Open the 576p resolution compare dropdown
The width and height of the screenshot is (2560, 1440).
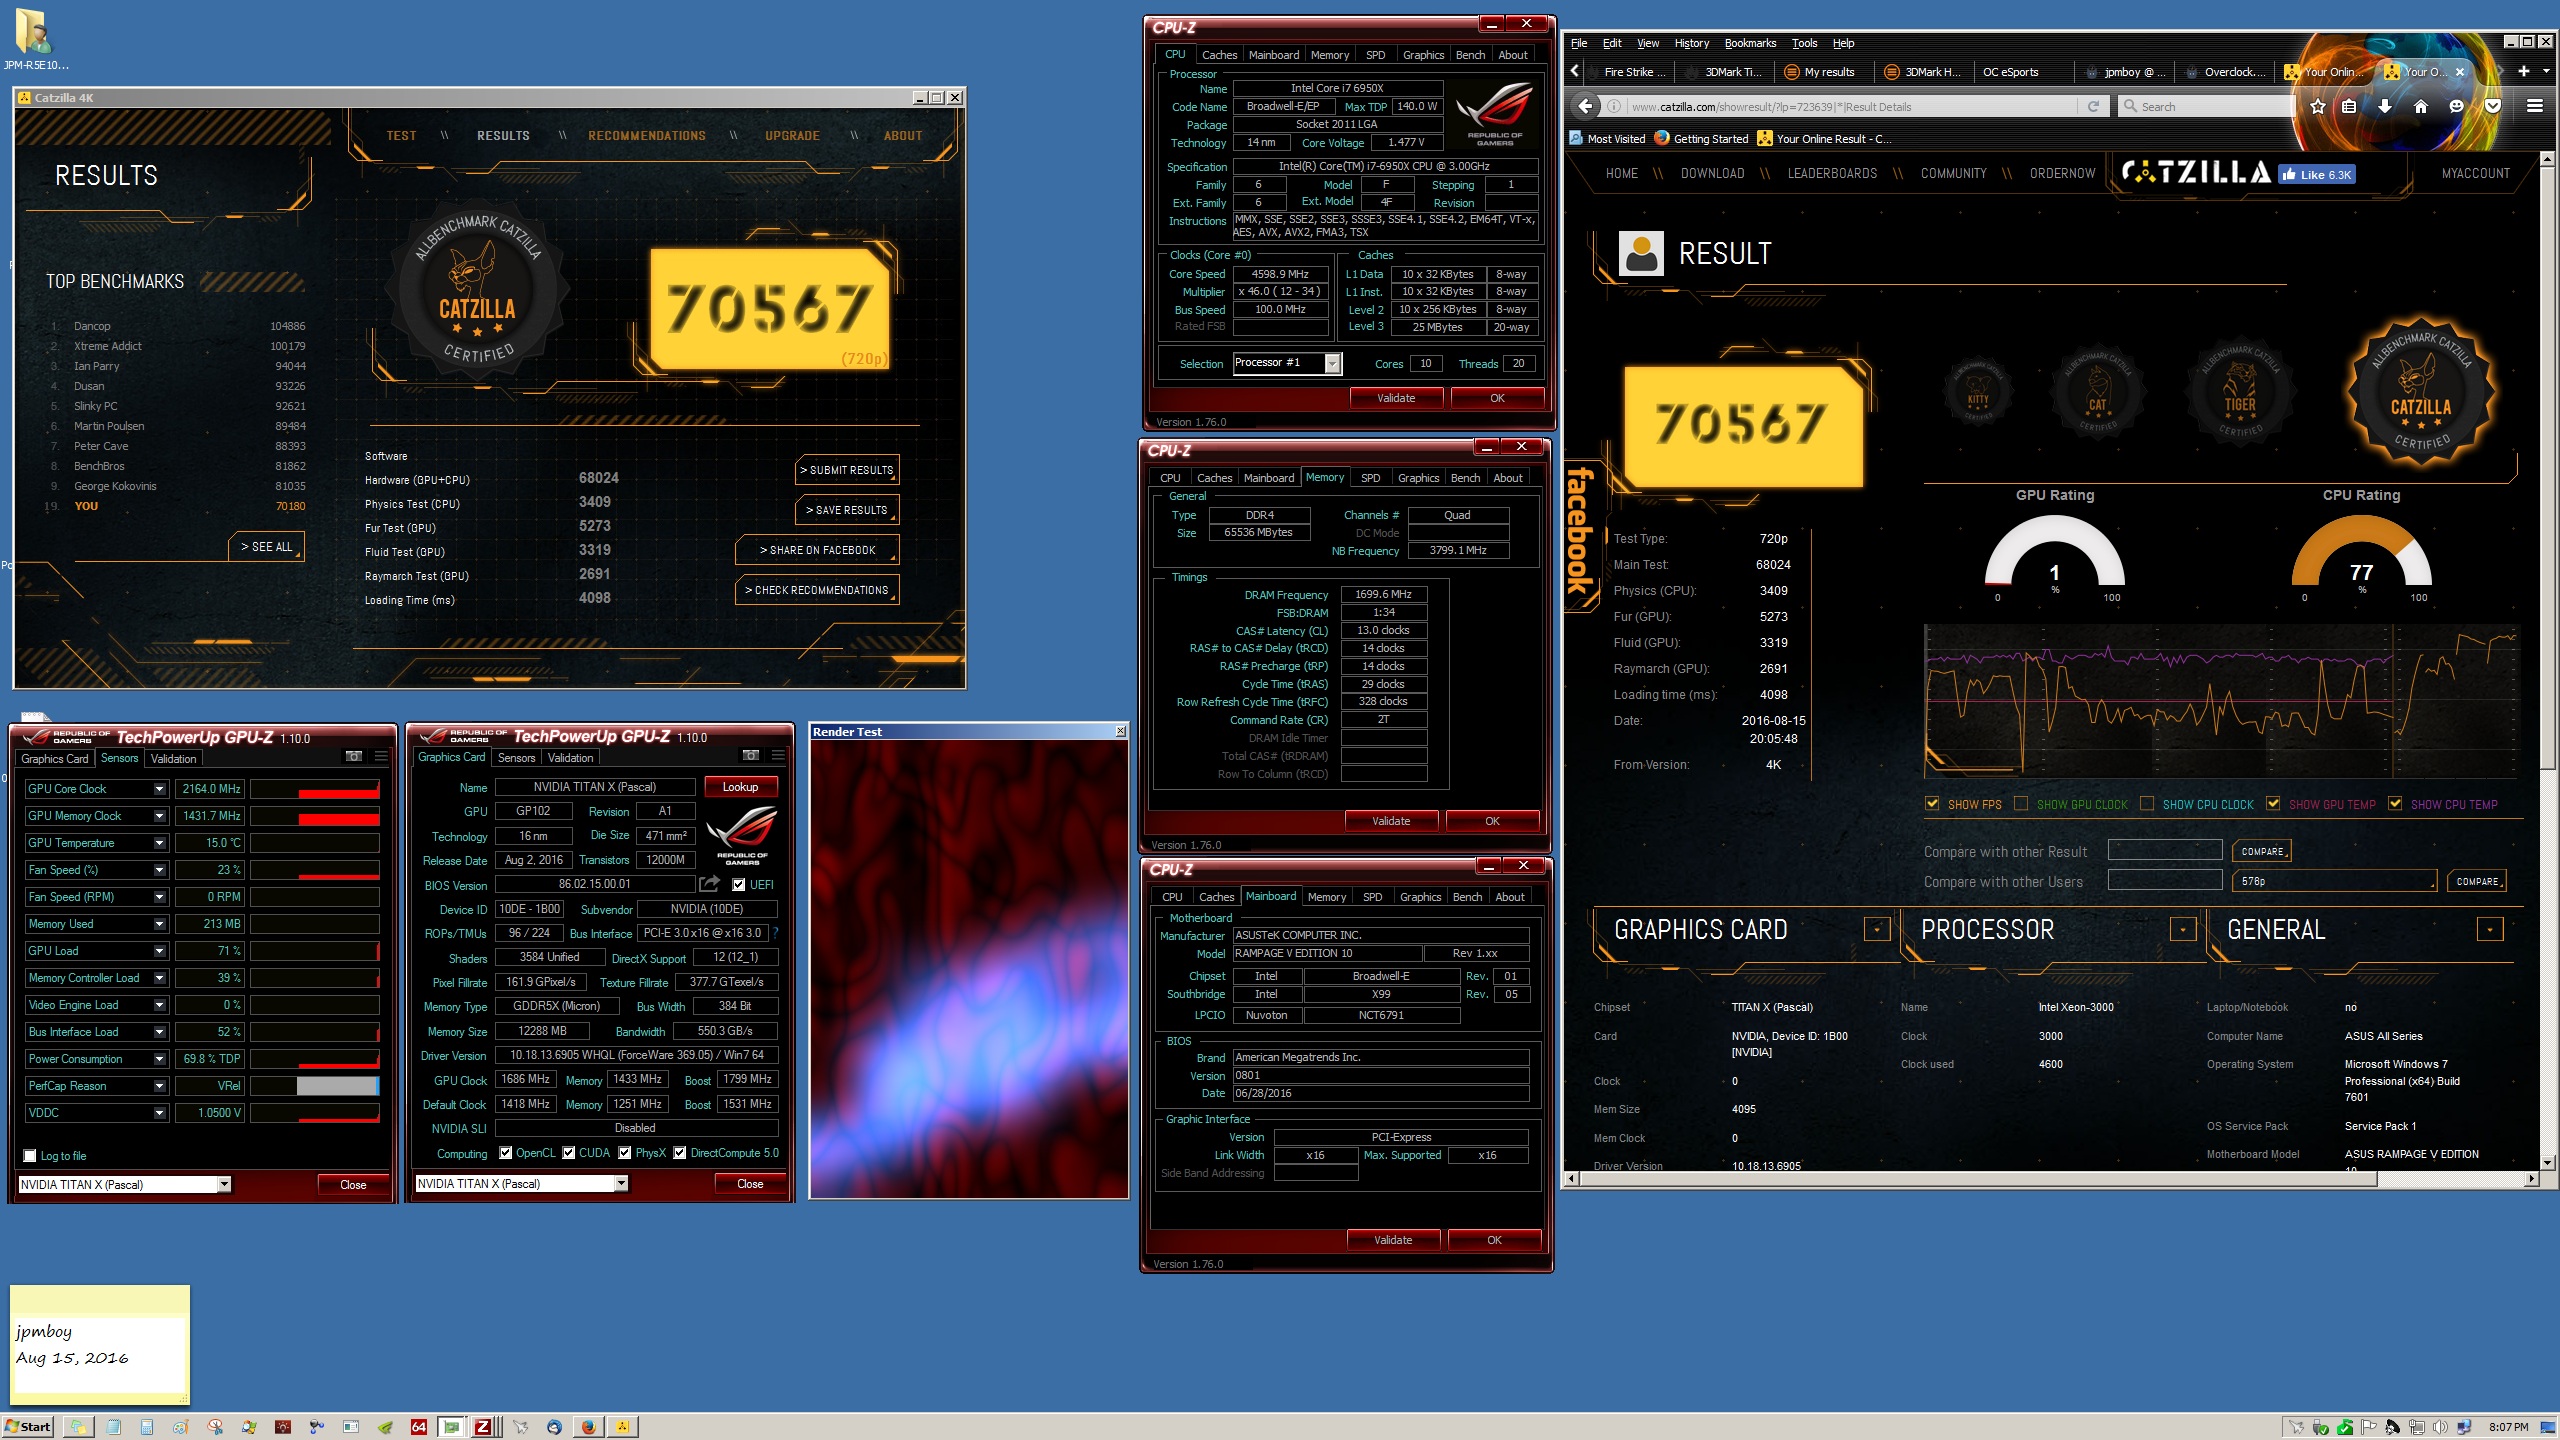(x=2335, y=881)
